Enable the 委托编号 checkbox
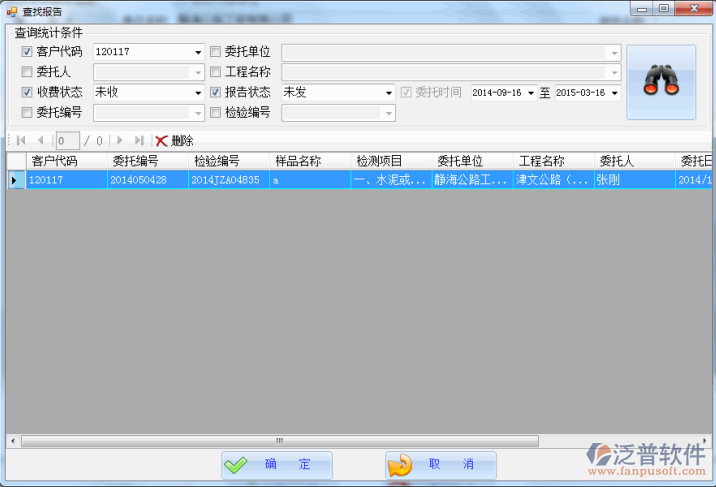The height and width of the screenshot is (487, 716). (27, 112)
